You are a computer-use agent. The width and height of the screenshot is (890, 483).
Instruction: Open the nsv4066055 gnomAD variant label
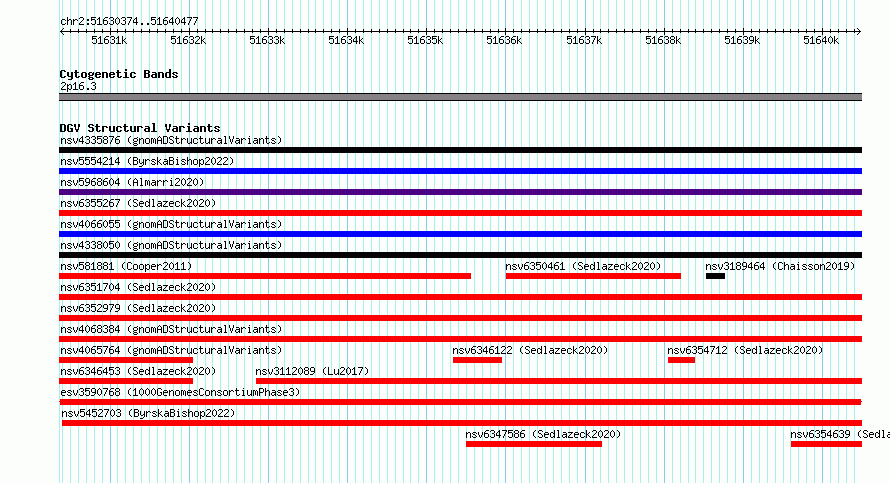171,224
